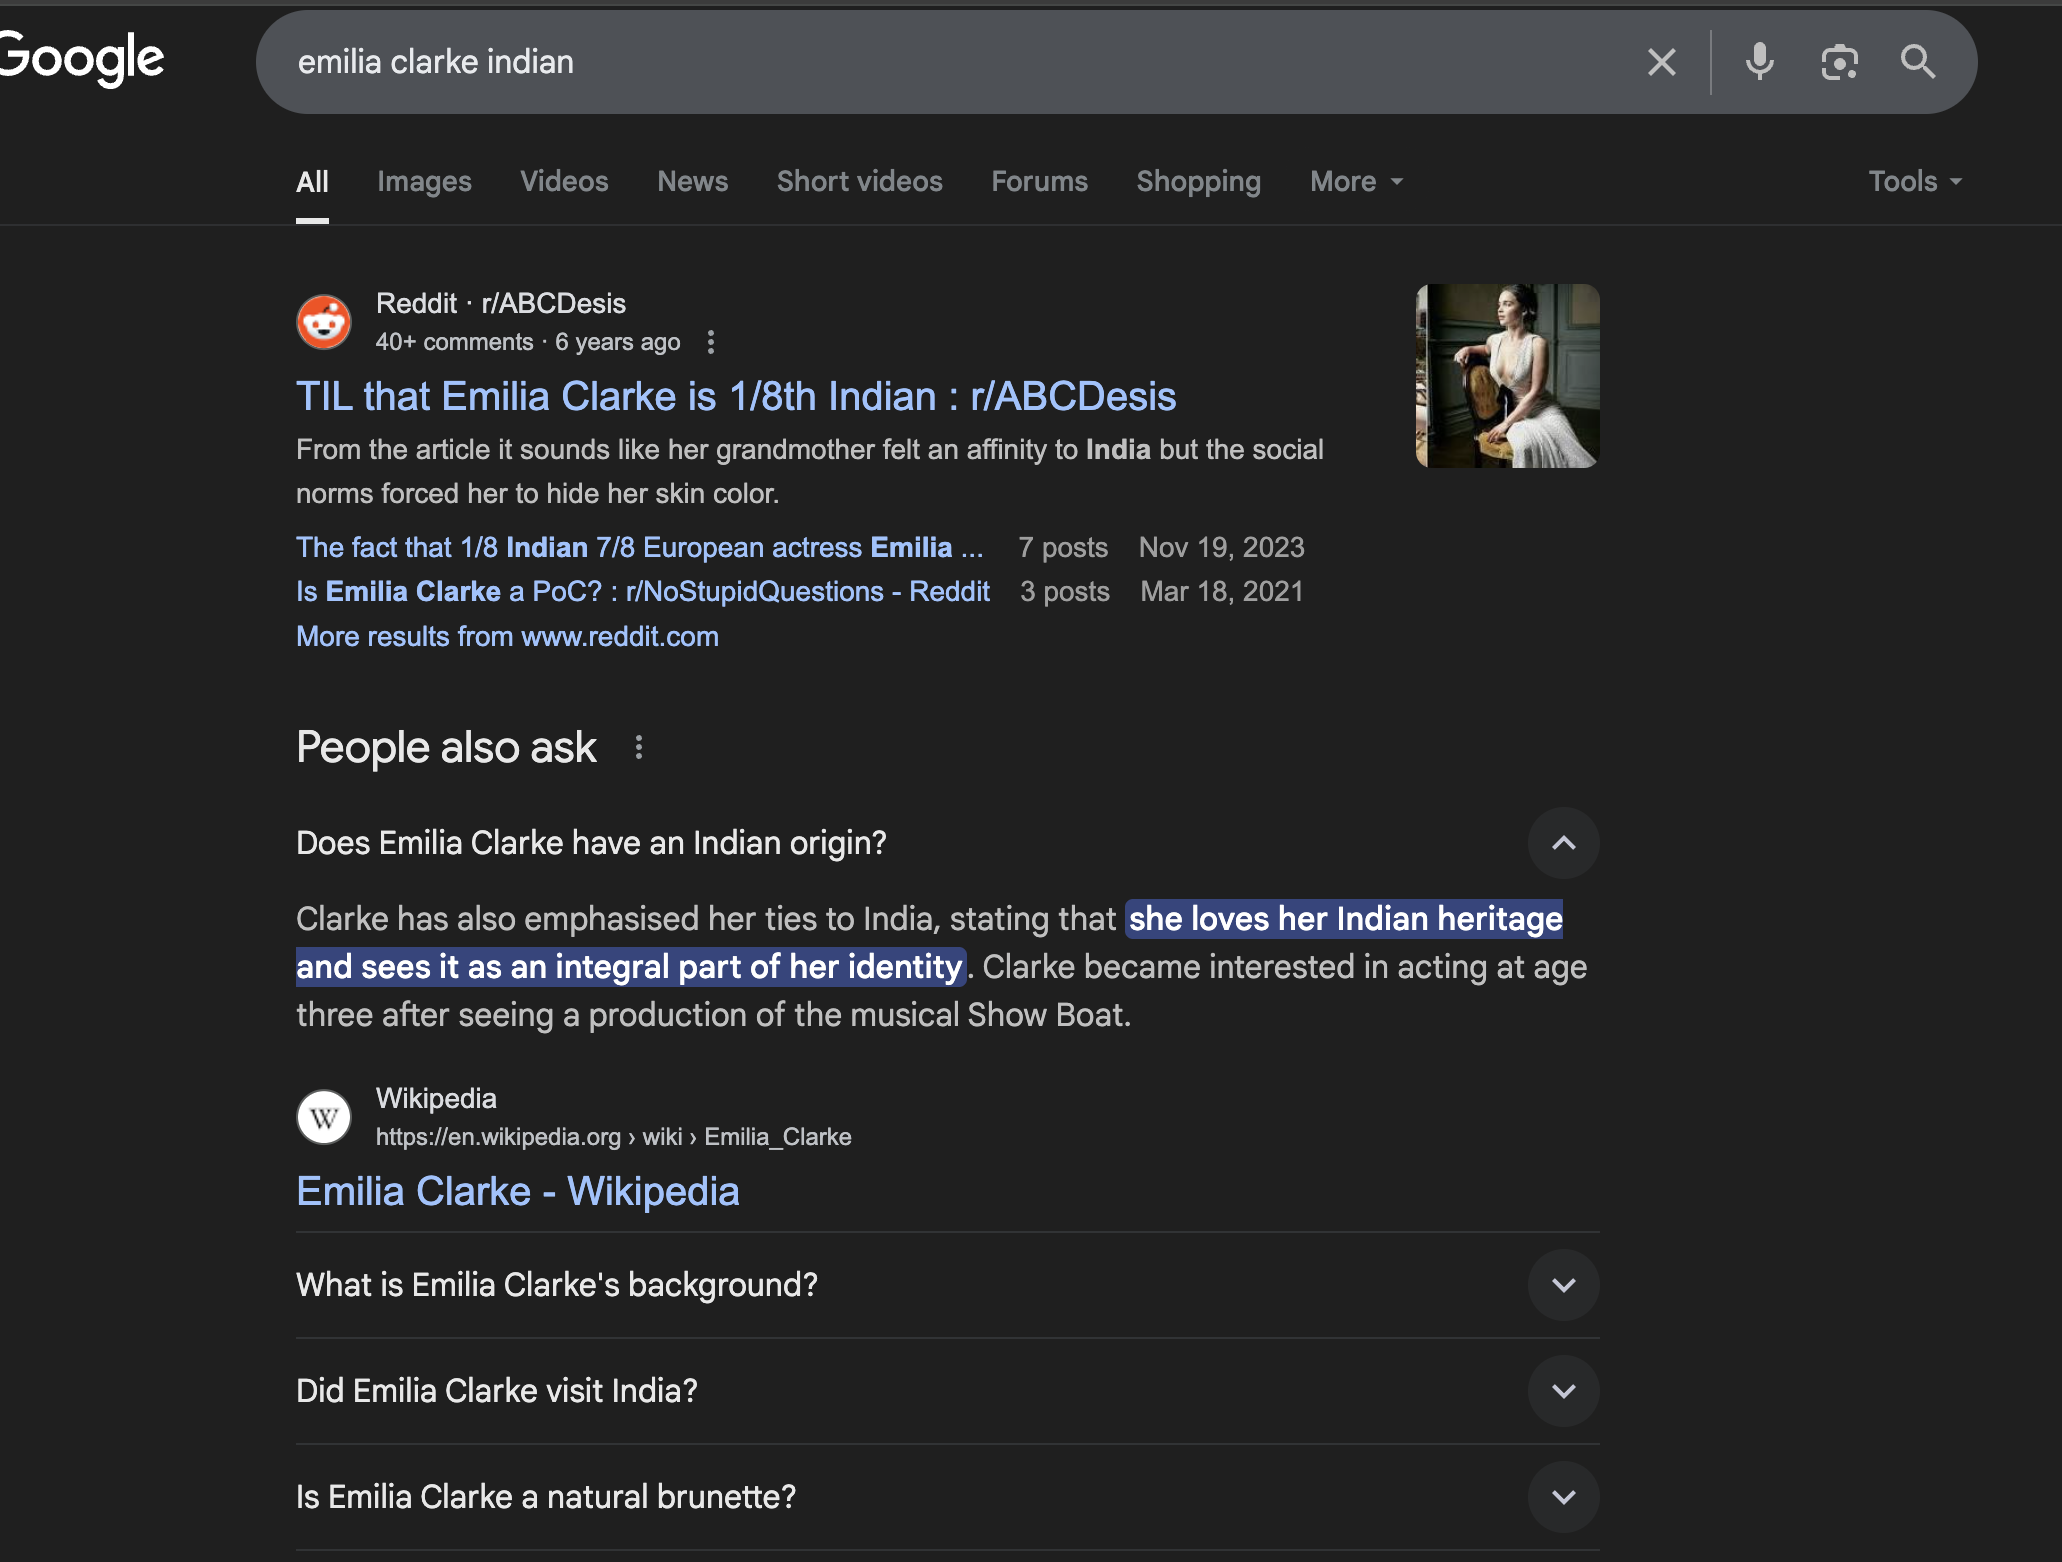
Task: Click the "Reddit · r/ABCDesis" source label
Action: click(x=501, y=303)
